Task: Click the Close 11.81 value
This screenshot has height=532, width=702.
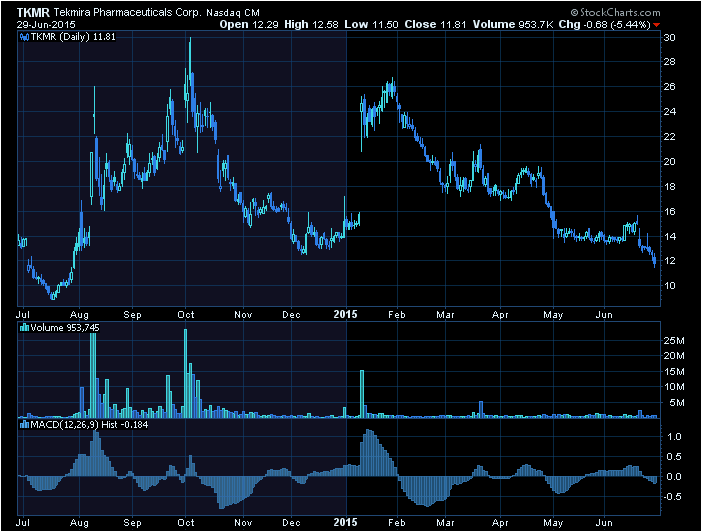Action: coord(435,25)
